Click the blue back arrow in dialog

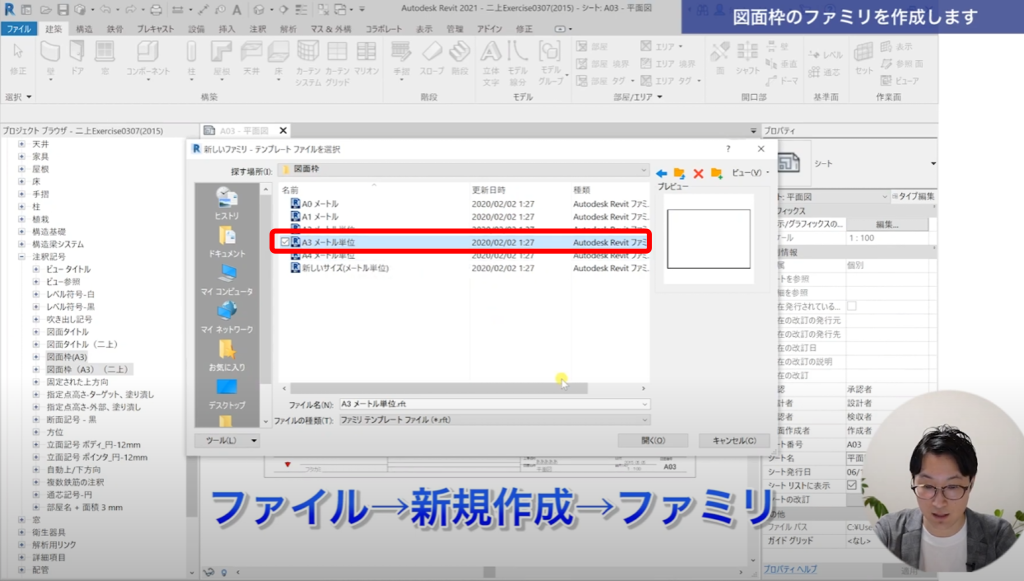[x=661, y=173]
